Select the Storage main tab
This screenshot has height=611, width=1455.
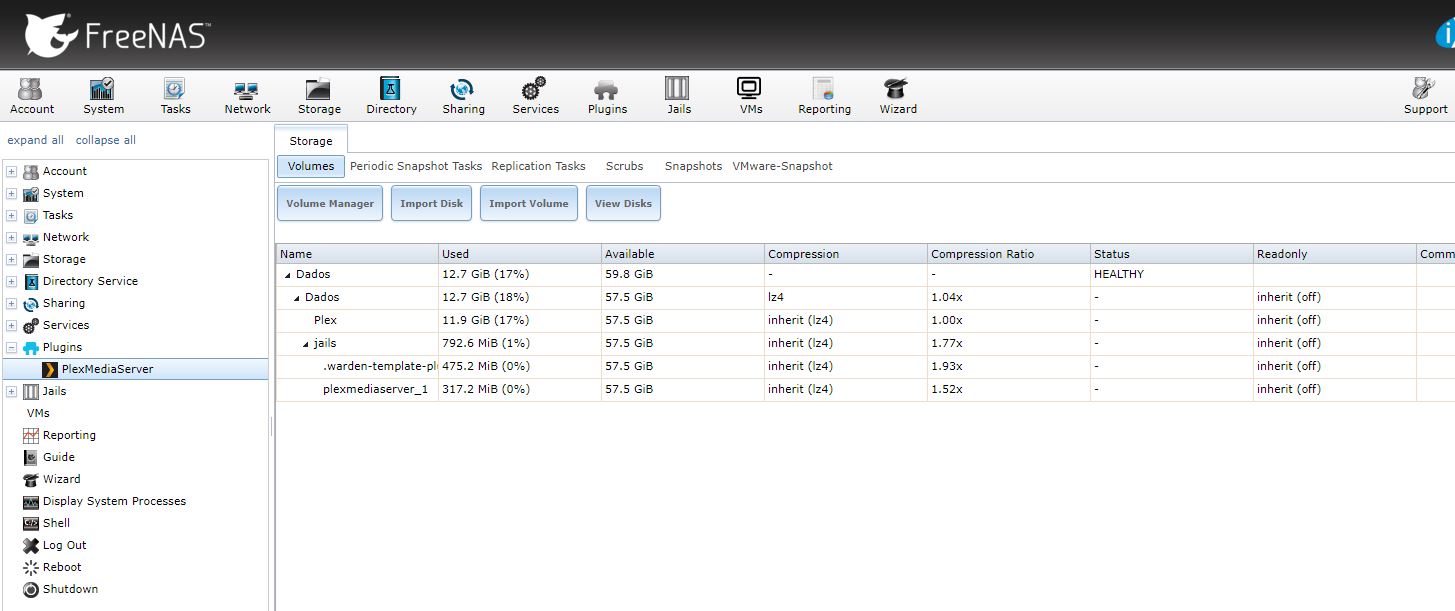(x=311, y=141)
